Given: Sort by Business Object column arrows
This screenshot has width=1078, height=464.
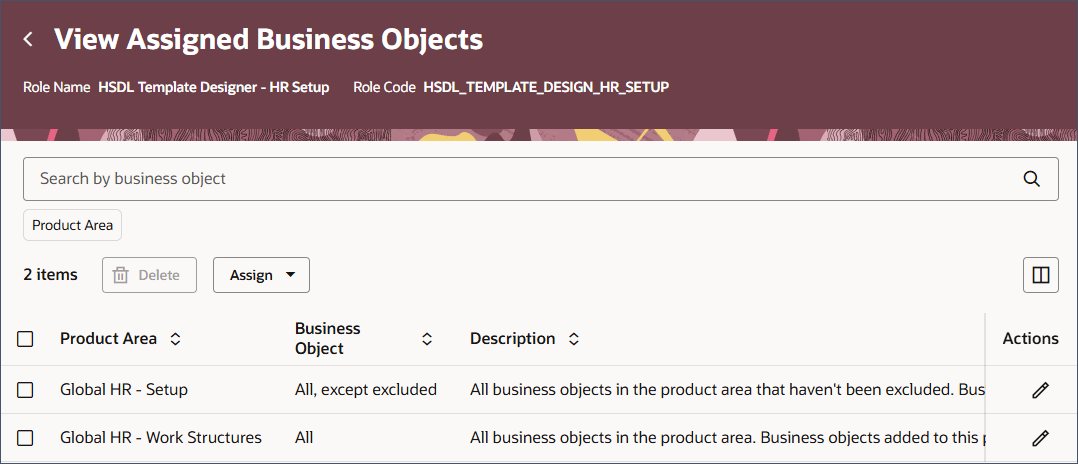Looking at the screenshot, I should pyautogui.click(x=427, y=339).
